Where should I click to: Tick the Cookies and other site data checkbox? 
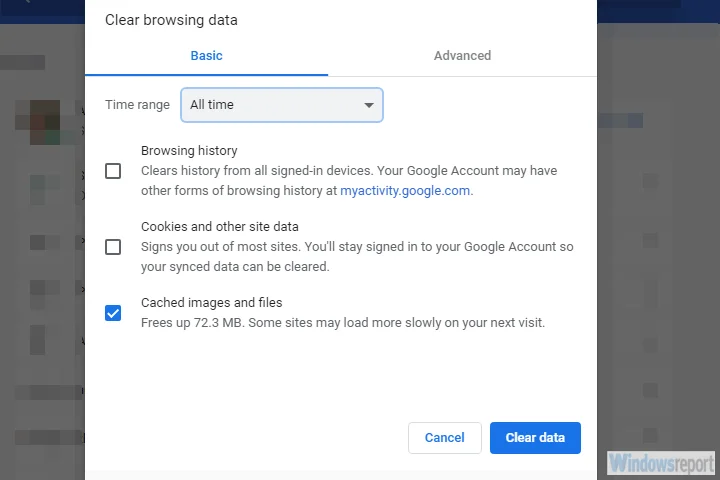pyautogui.click(x=113, y=247)
